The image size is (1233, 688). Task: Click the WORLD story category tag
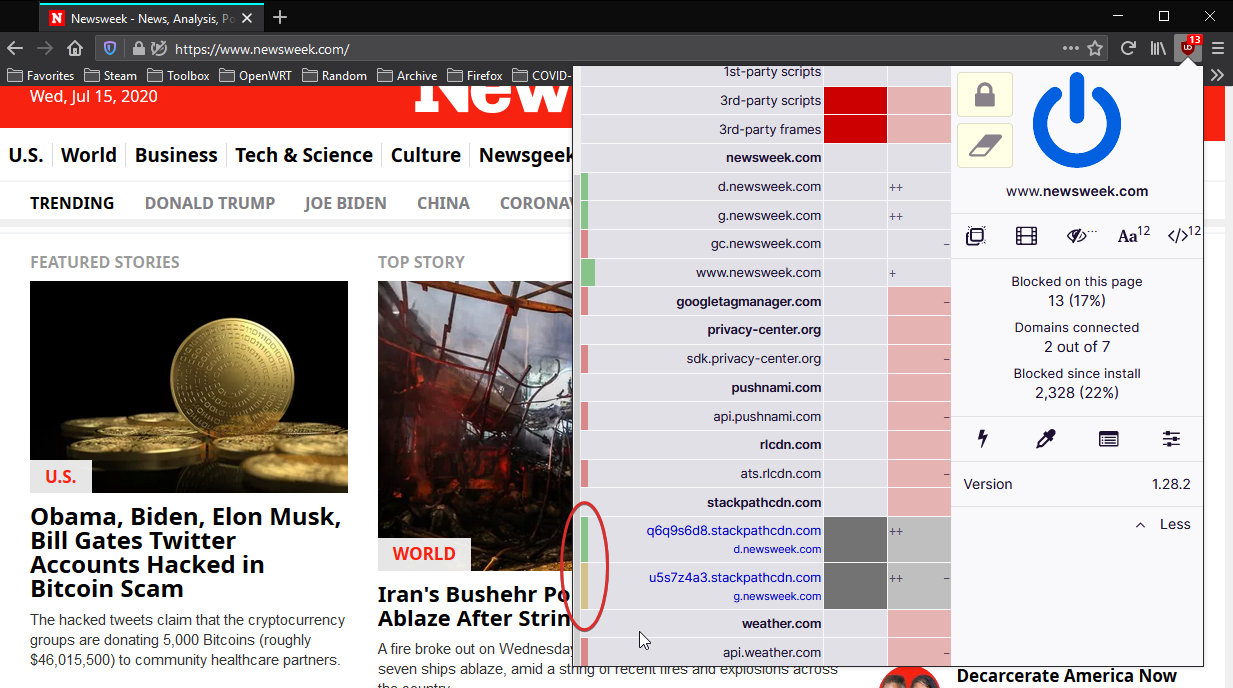coord(424,554)
